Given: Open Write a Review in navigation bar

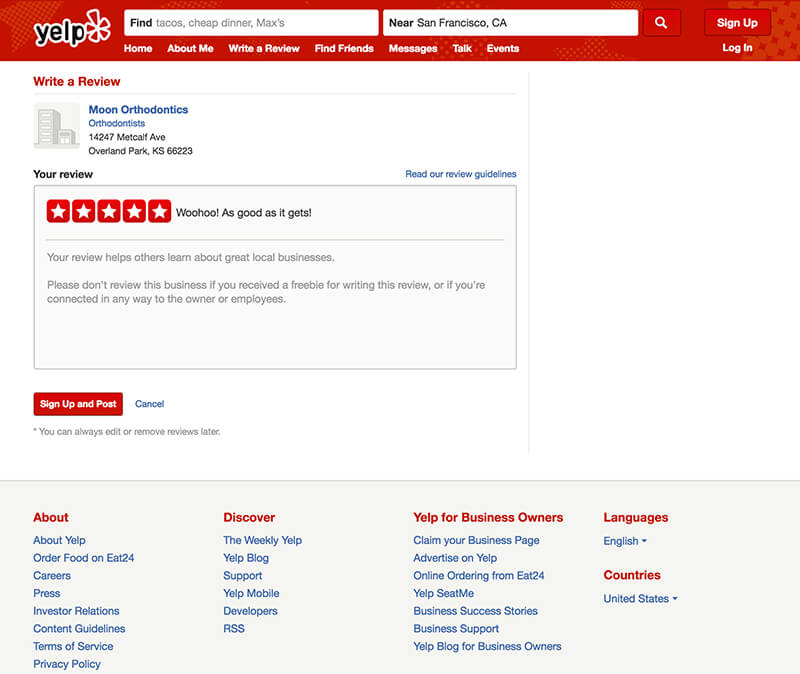Looking at the screenshot, I should click(263, 48).
